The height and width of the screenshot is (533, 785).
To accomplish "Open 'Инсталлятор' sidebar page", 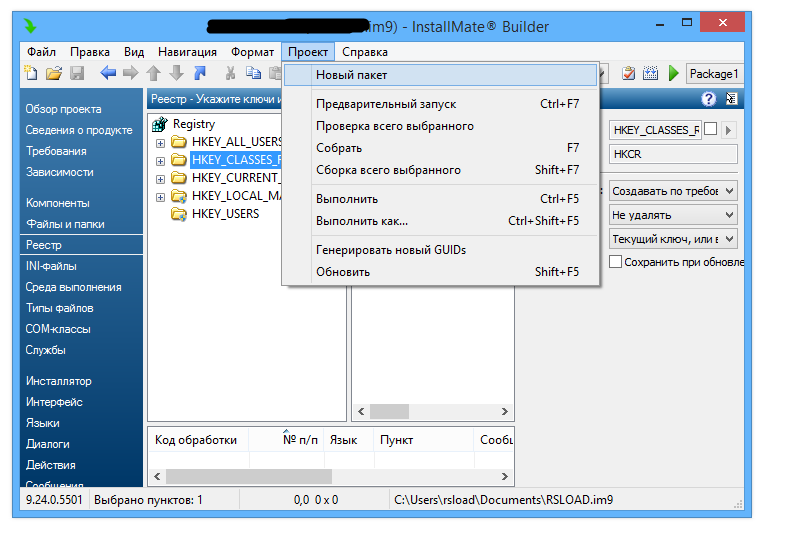I will pyautogui.click(x=59, y=381).
